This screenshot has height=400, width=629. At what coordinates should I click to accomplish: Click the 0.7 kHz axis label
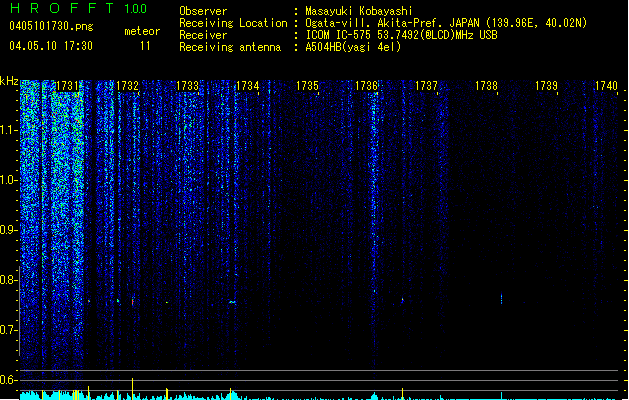(x=8, y=330)
